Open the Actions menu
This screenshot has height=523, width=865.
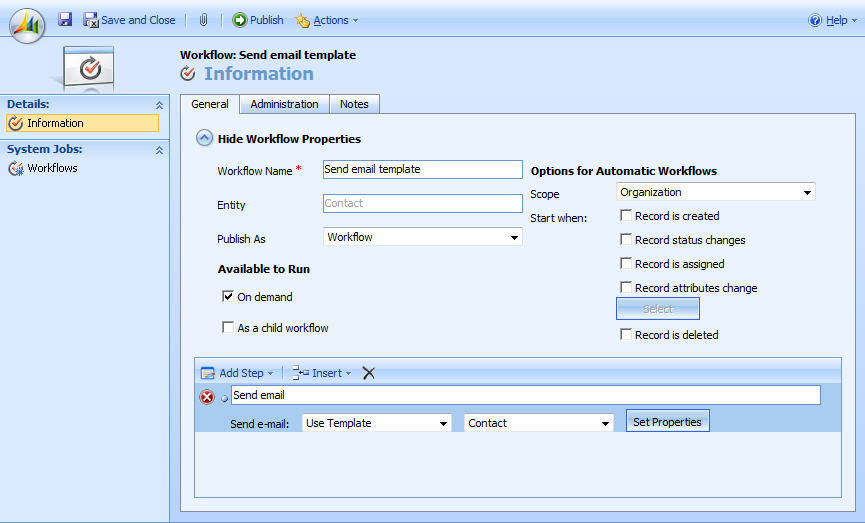pos(330,20)
